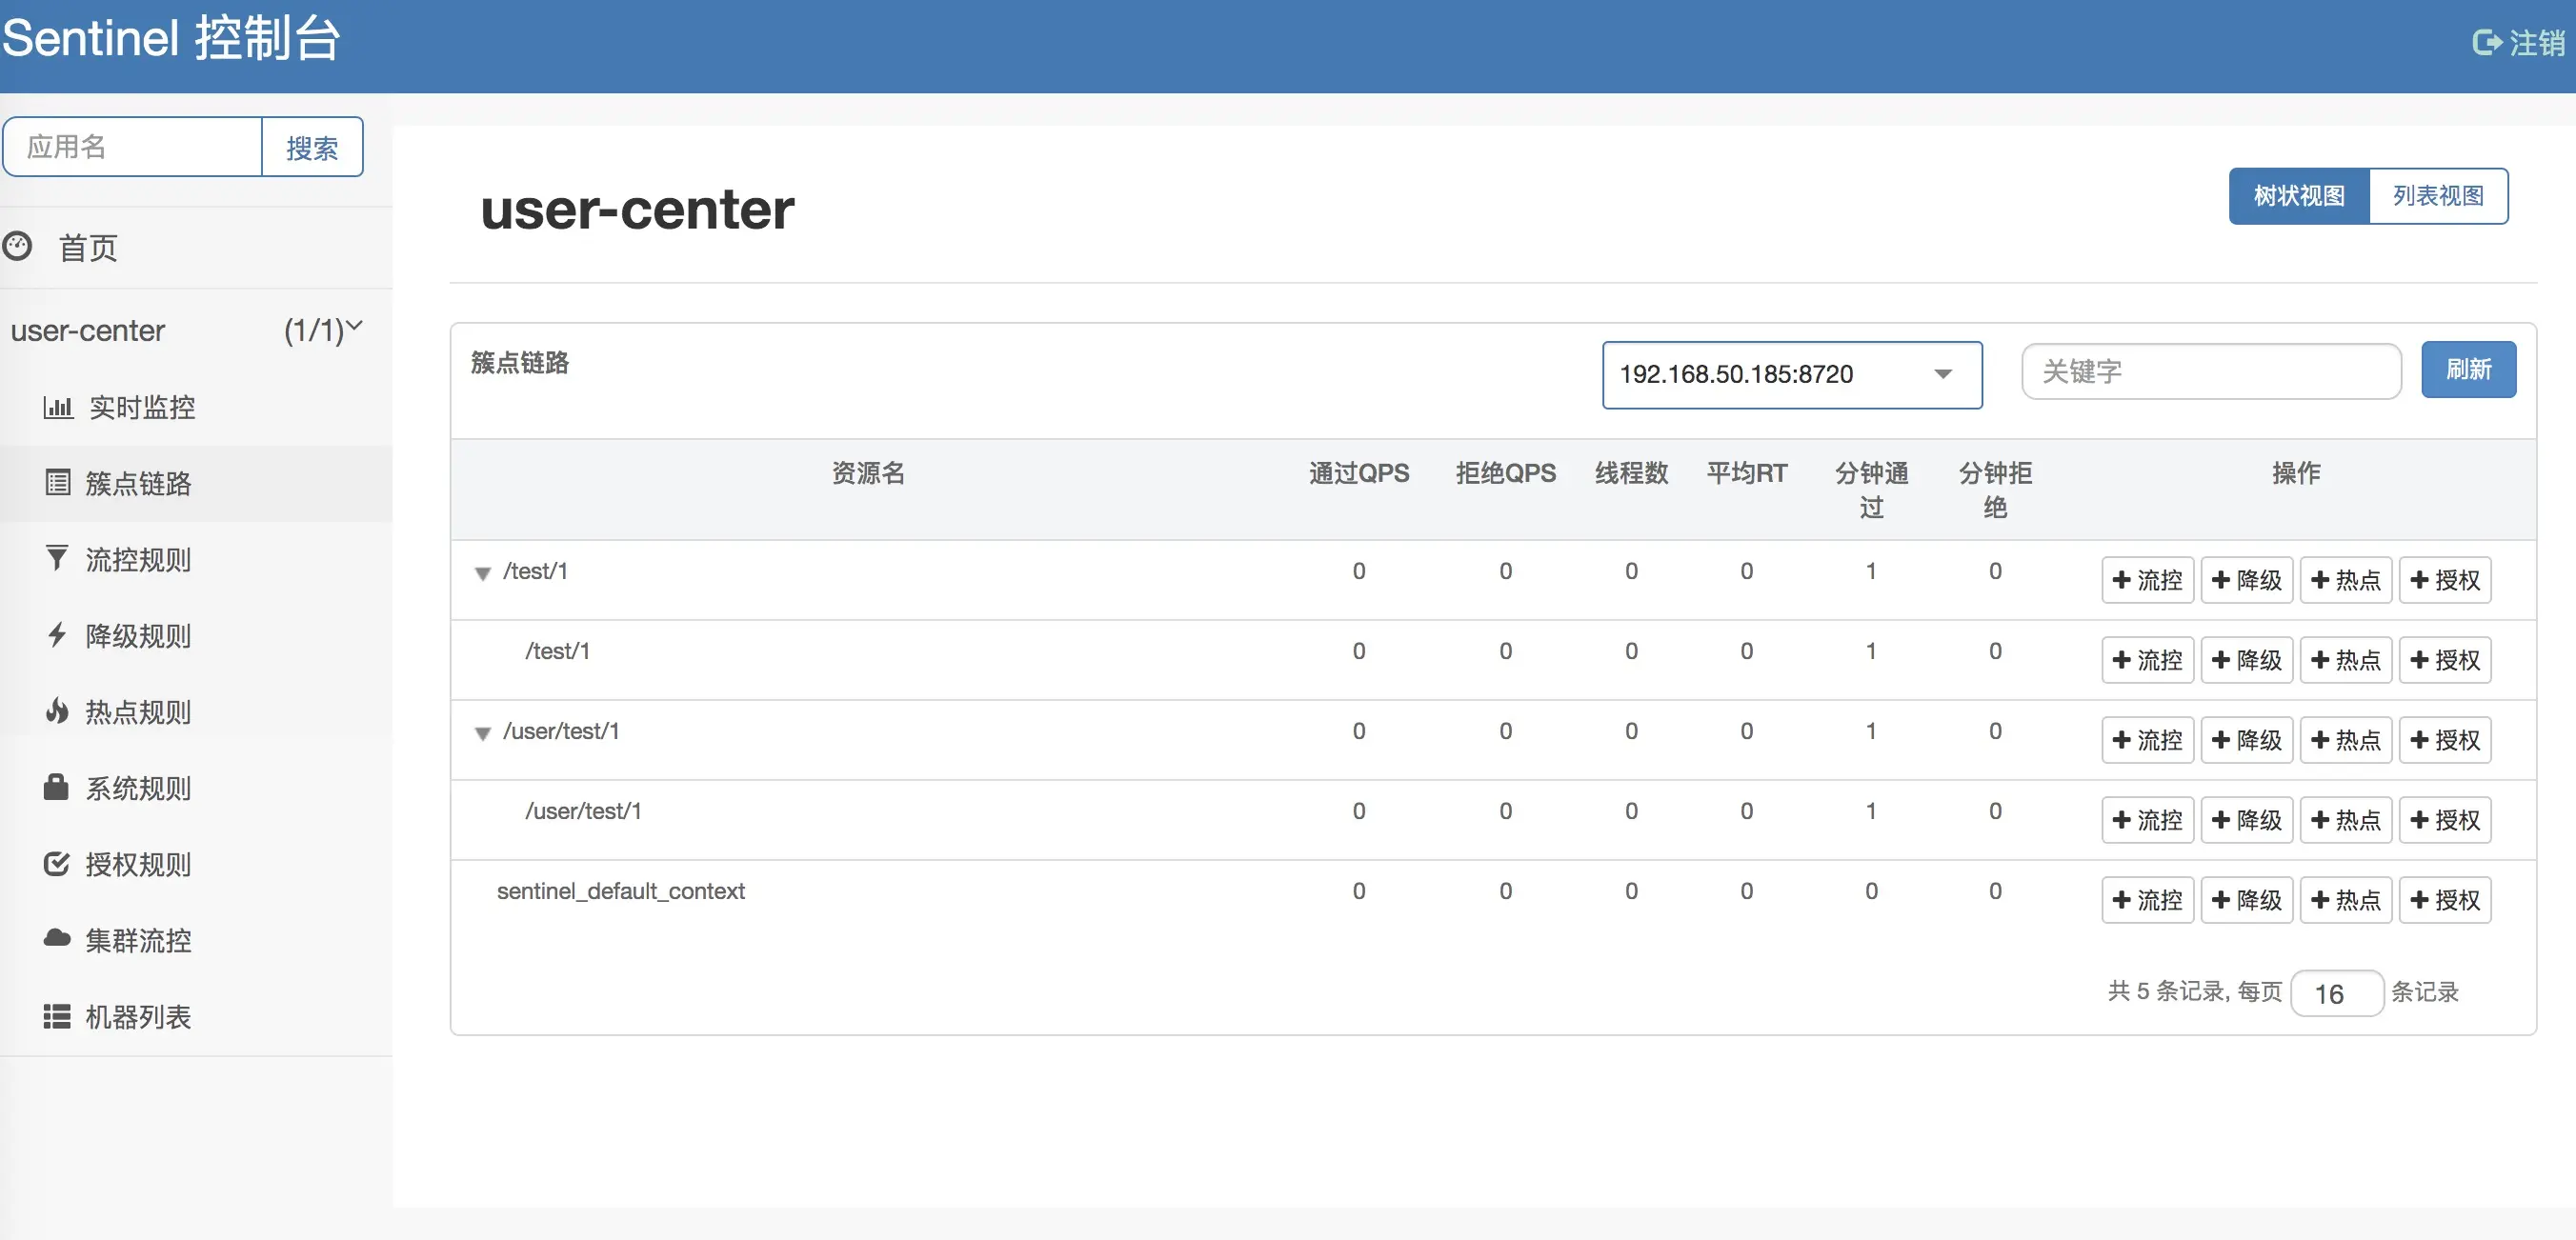Screen dimensions: 2576x1240
Task: Collapse the user-center app menu chevron
Action: [354, 326]
